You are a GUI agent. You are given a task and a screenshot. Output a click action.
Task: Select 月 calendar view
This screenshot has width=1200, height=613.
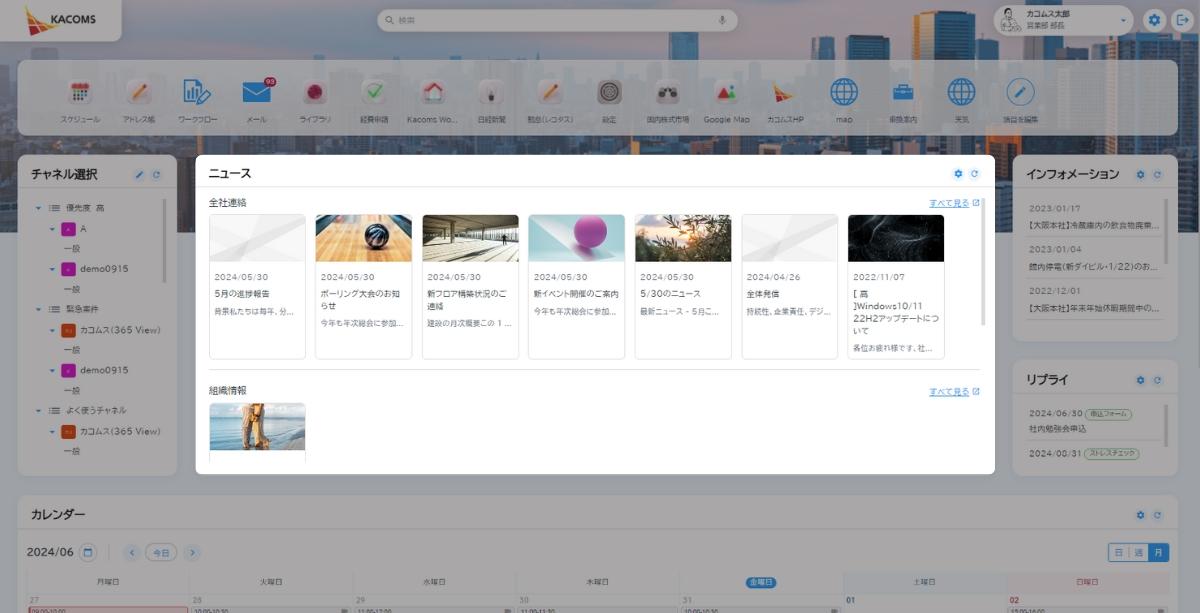click(x=1158, y=552)
